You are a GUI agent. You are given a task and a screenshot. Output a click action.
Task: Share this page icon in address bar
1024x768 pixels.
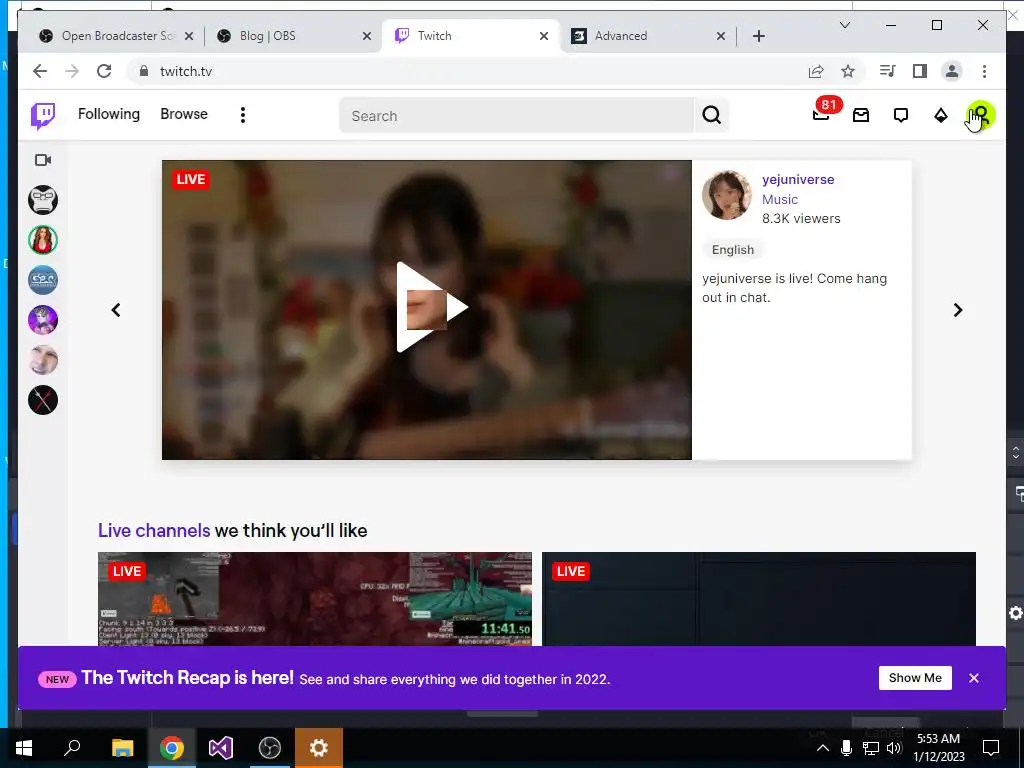point(816,71)
